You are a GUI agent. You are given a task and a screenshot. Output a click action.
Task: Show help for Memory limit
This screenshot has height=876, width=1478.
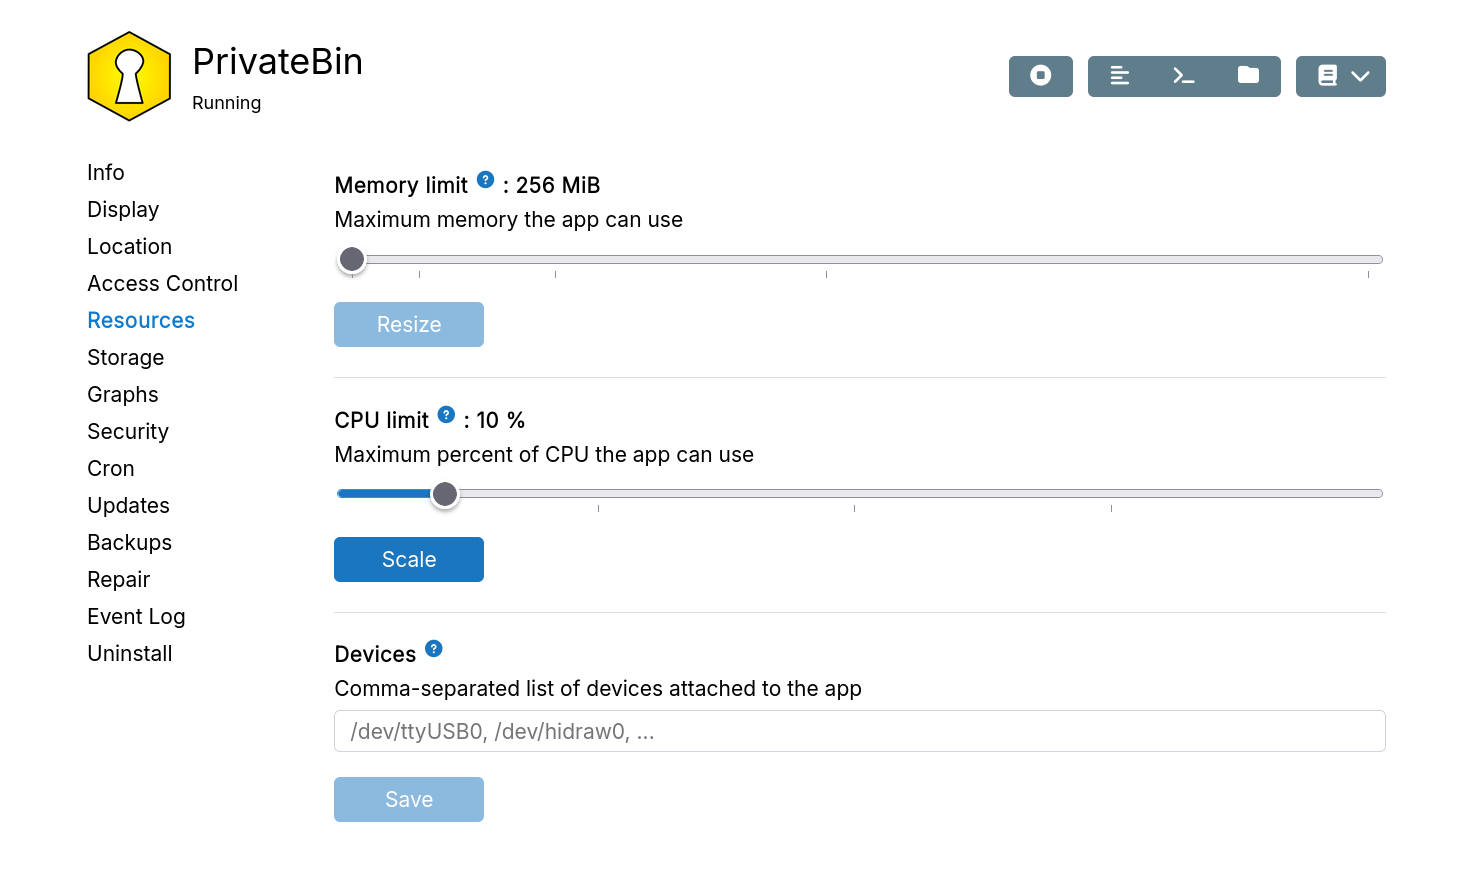click(x=485, y=179)
